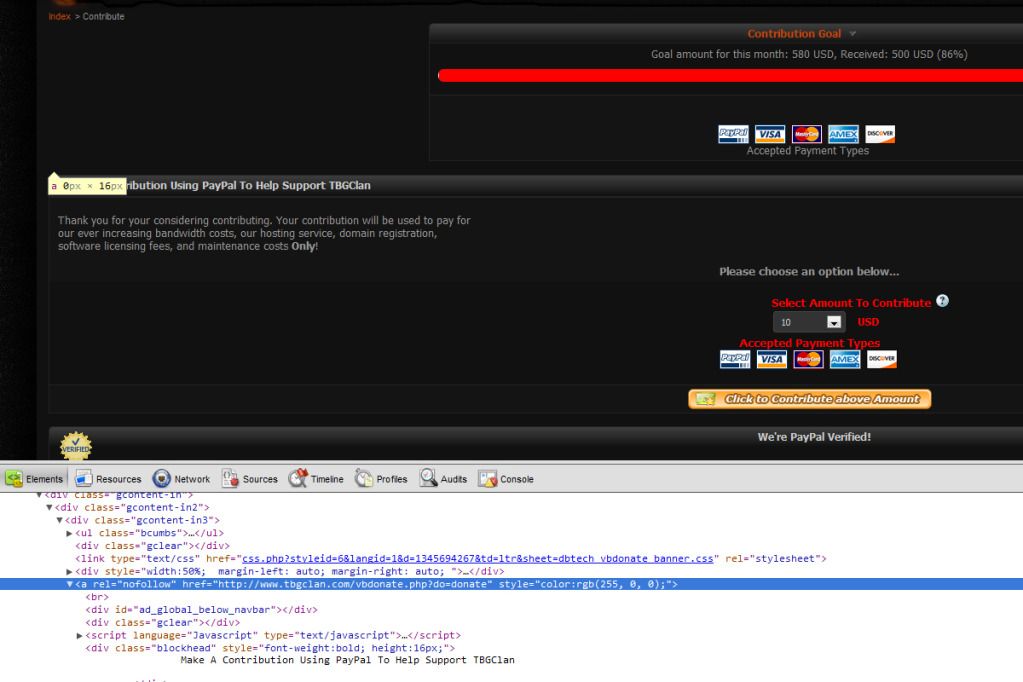
Task: Open the css.php stylesheet href link
Action: click(x=478, y=559)
